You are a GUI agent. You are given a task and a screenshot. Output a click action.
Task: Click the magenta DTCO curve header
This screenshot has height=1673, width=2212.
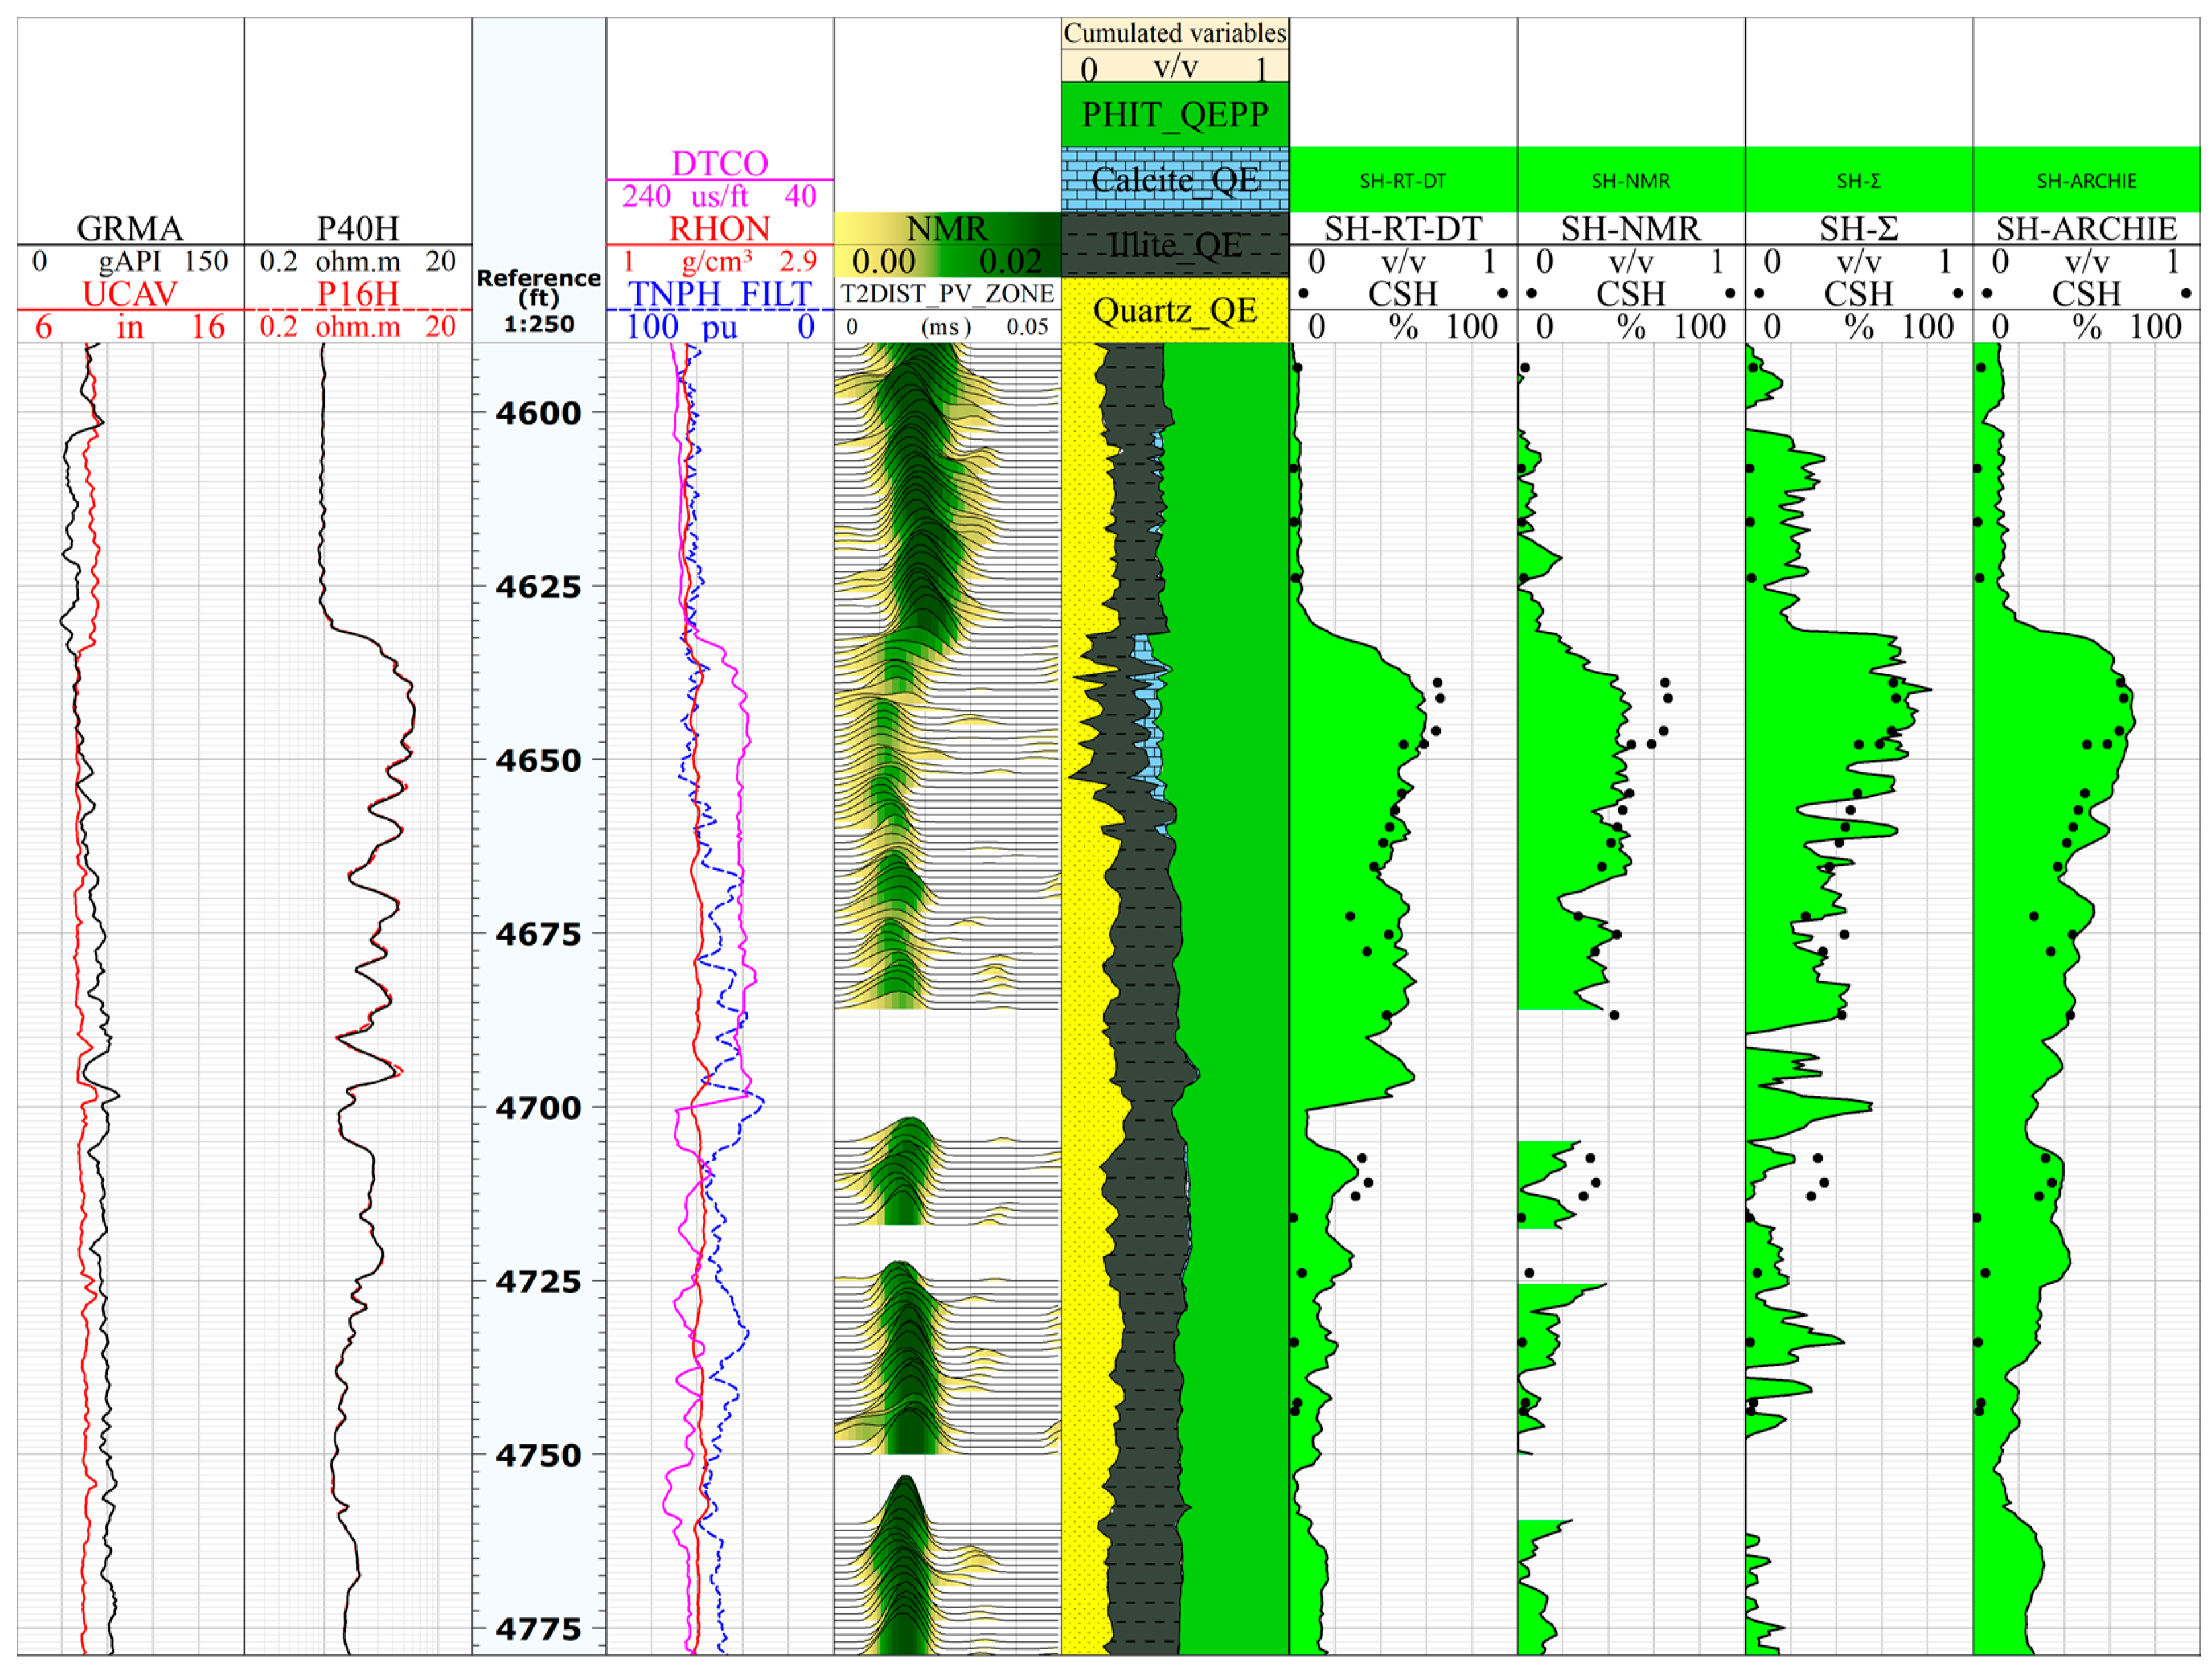pyautogui.click(x=719, y=163)
